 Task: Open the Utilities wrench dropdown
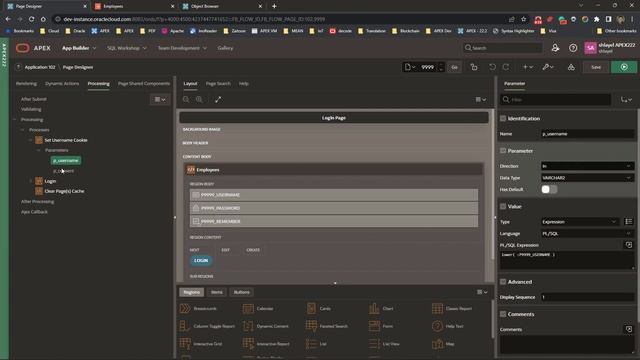548,67
